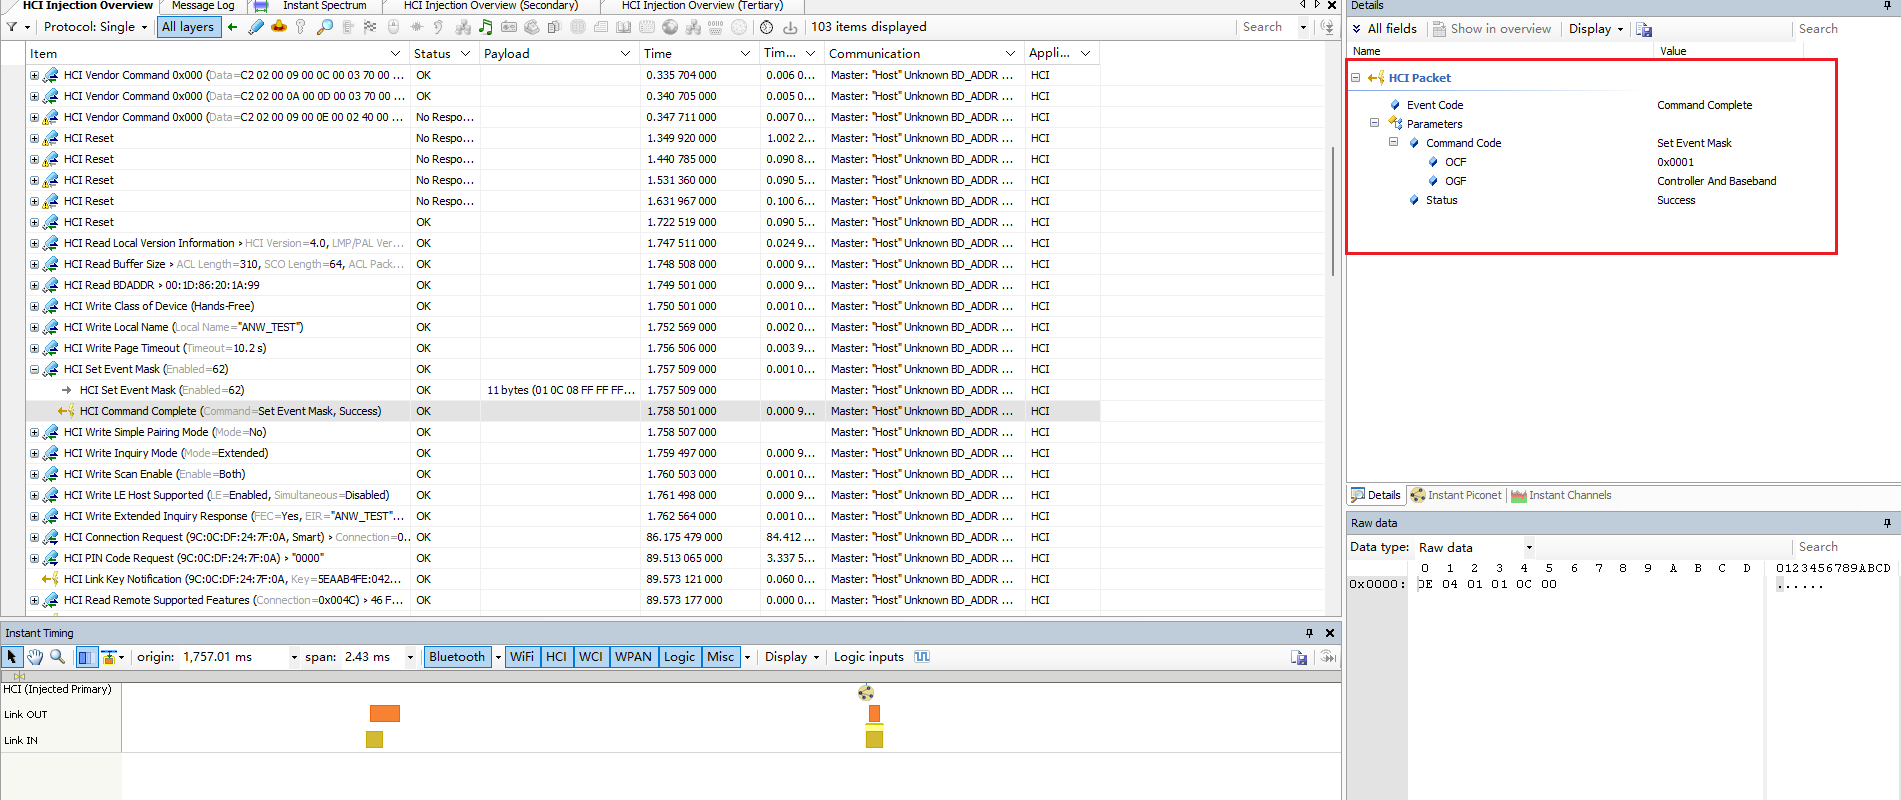Switch to the Instant Channels tab
This screenshot has height=800, width=1901.
tap(1561, 495)
